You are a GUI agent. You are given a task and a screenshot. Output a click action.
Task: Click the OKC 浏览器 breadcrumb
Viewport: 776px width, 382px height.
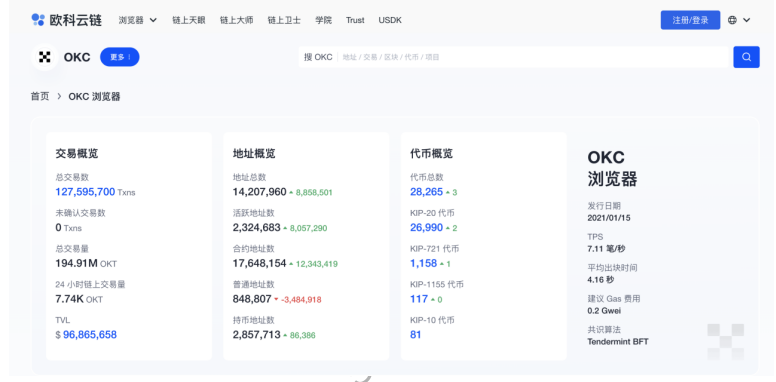[94, 96]
